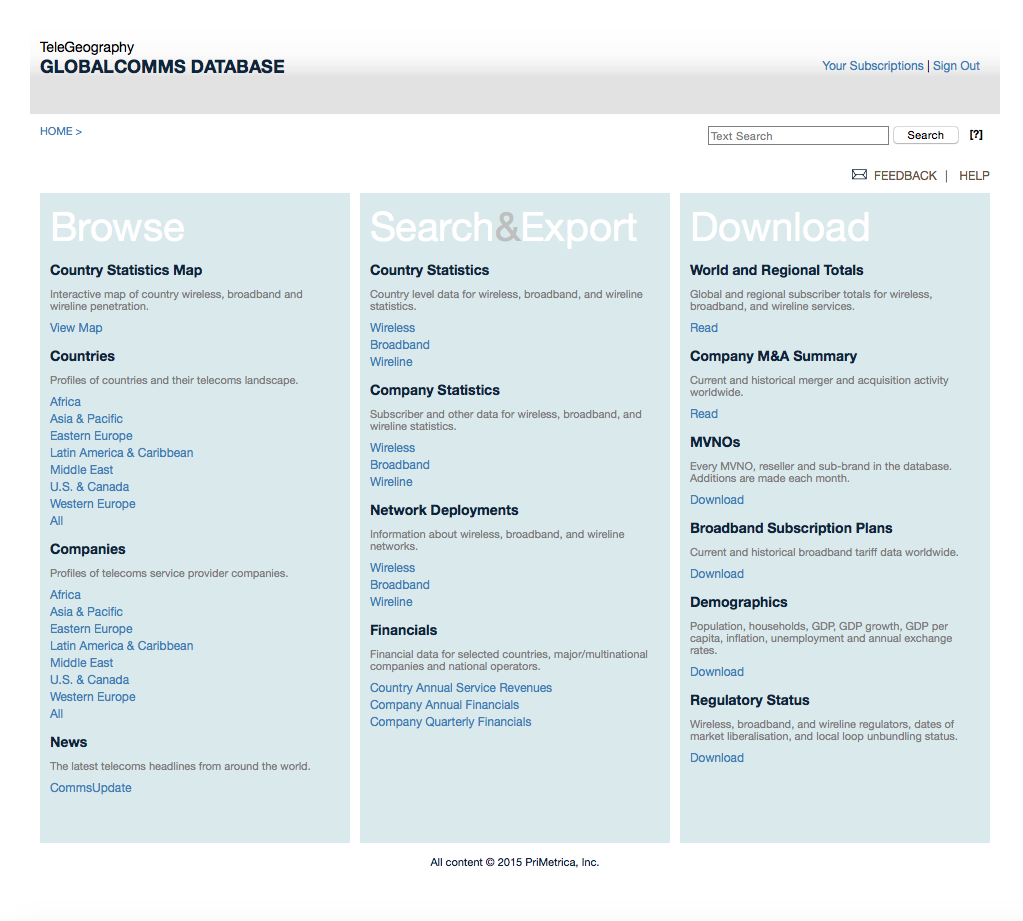The height and width of the screenshot is (921, 1023).
Task: Open Africa under Companies
Action: coord(65,595)
